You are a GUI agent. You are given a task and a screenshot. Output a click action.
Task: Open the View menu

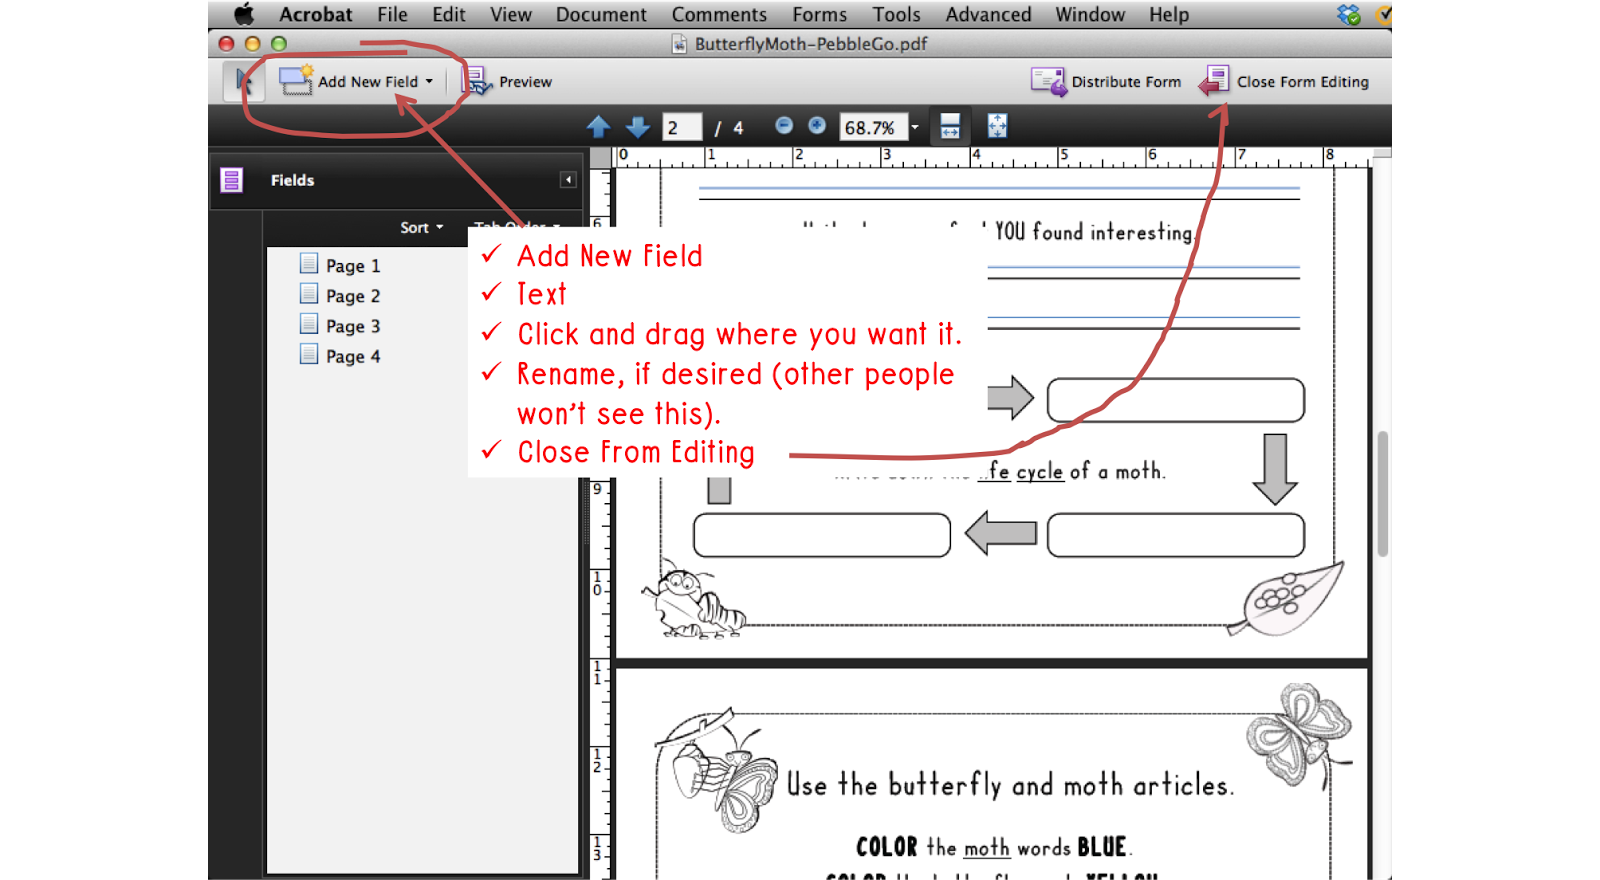pos(511,14)
